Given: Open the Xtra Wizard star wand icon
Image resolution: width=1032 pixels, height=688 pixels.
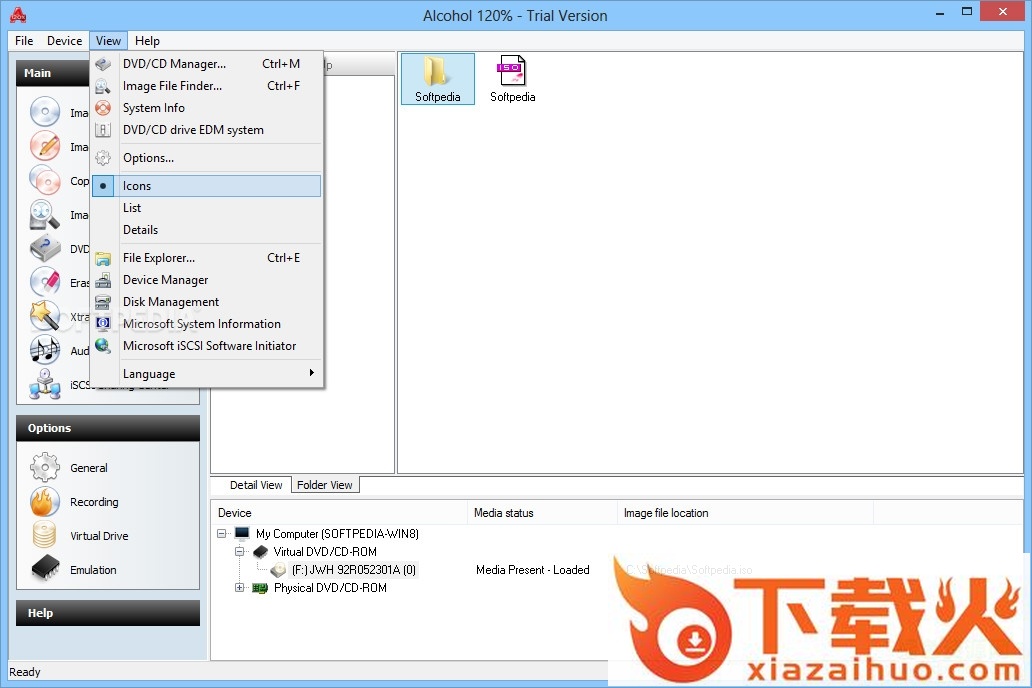Looking at the screenshot, I should [x=45, y=316].
